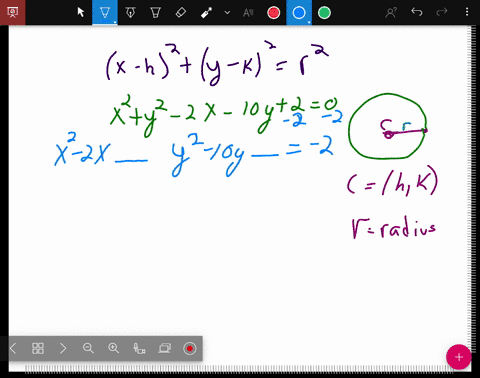The height and width of the screenshot is (378, 480).
Task: Click the horizontal scrollbar along the bottom
Action: coord(240,369)
